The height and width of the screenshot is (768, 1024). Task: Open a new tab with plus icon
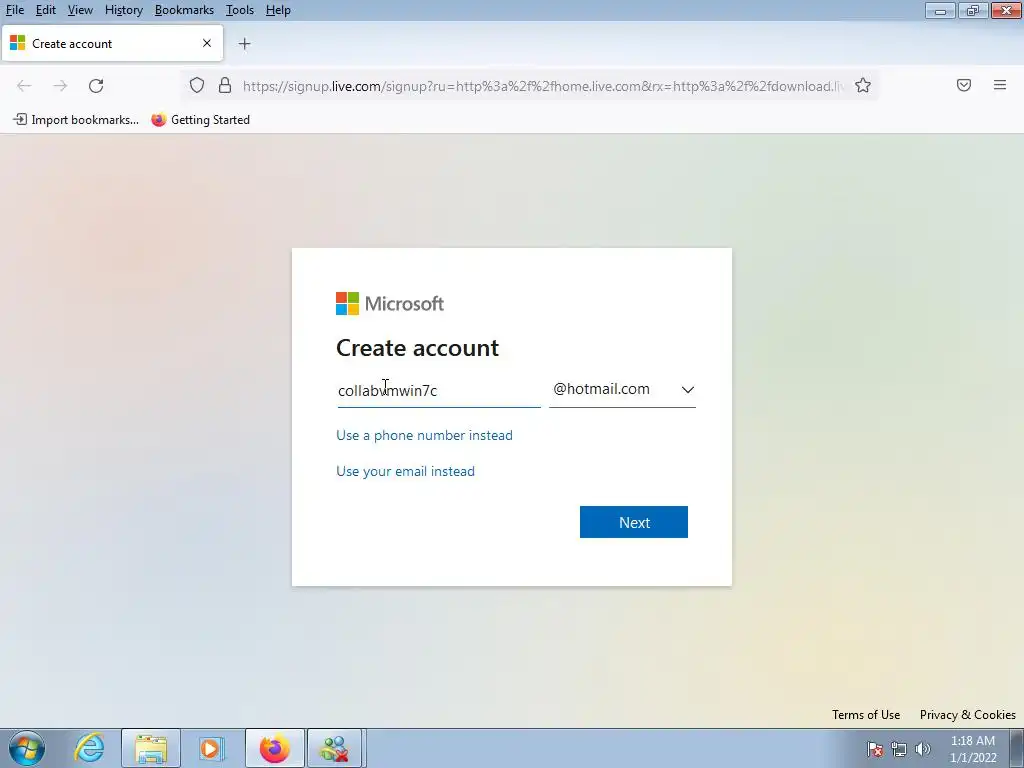coord(244,44)
